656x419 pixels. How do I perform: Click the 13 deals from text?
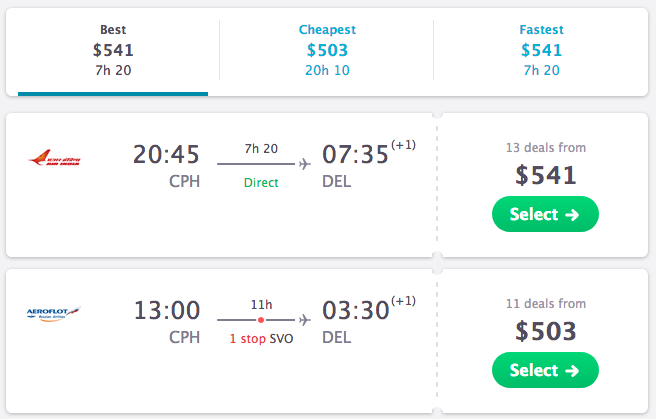546,148
